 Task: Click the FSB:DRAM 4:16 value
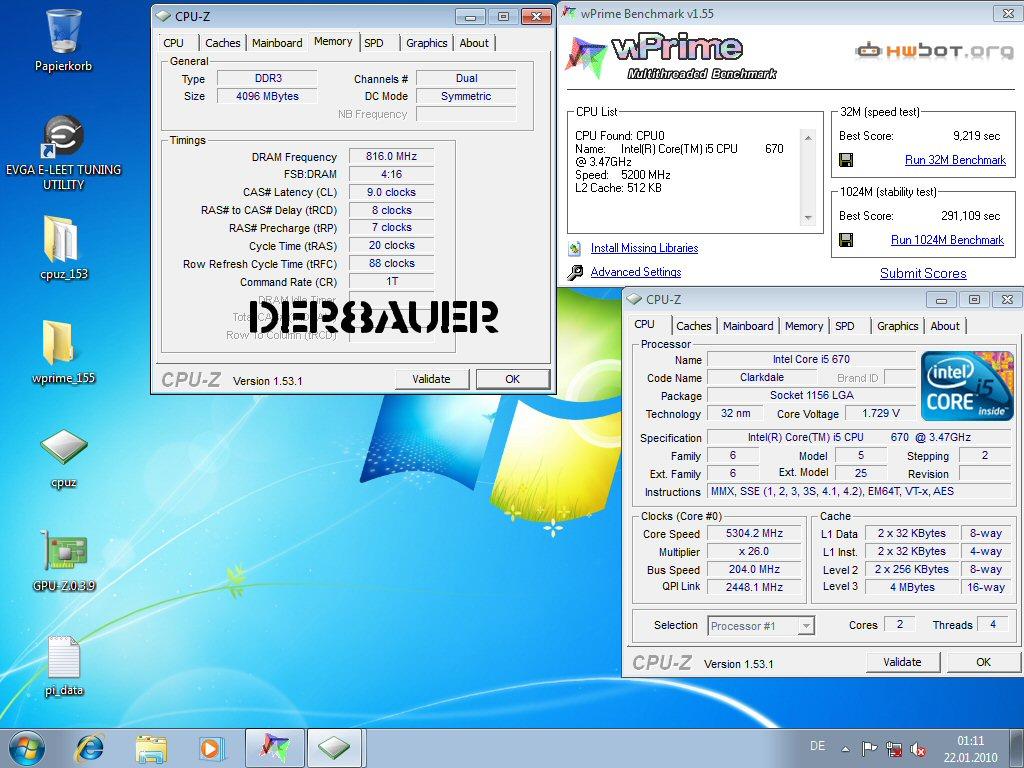(x=391, y=174)
